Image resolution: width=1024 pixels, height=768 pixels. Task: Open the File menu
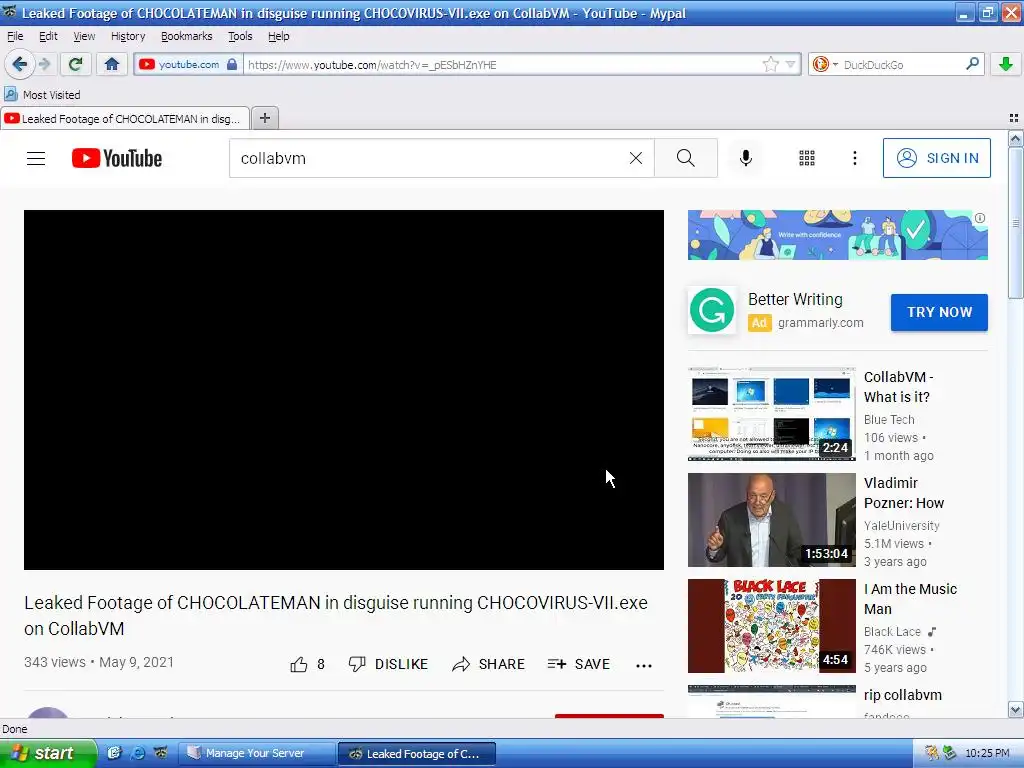pos(15,36)
